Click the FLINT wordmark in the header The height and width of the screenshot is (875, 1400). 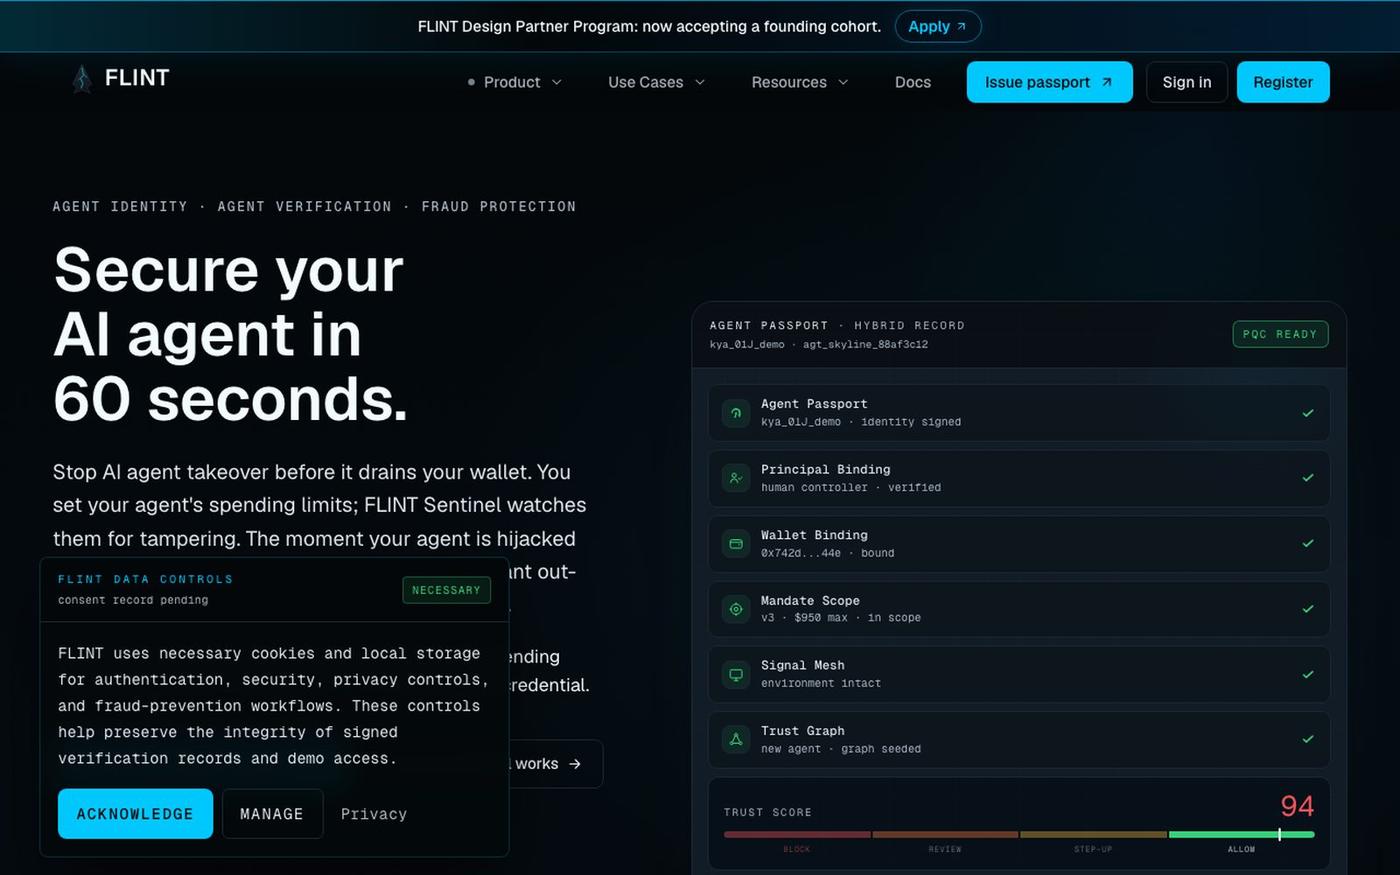137,78
